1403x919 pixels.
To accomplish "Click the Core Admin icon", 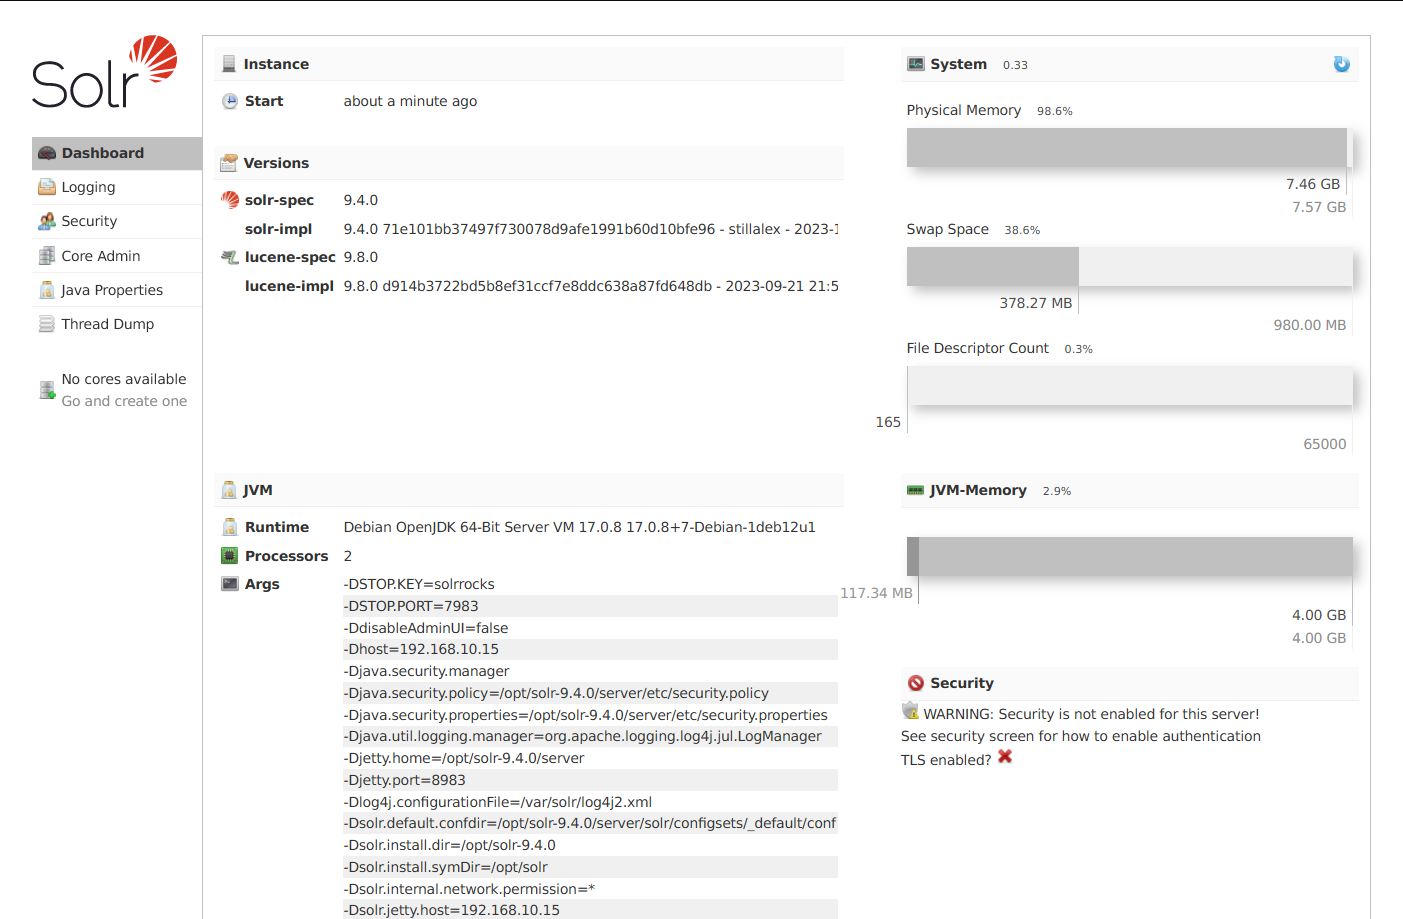I will [47, 256].
